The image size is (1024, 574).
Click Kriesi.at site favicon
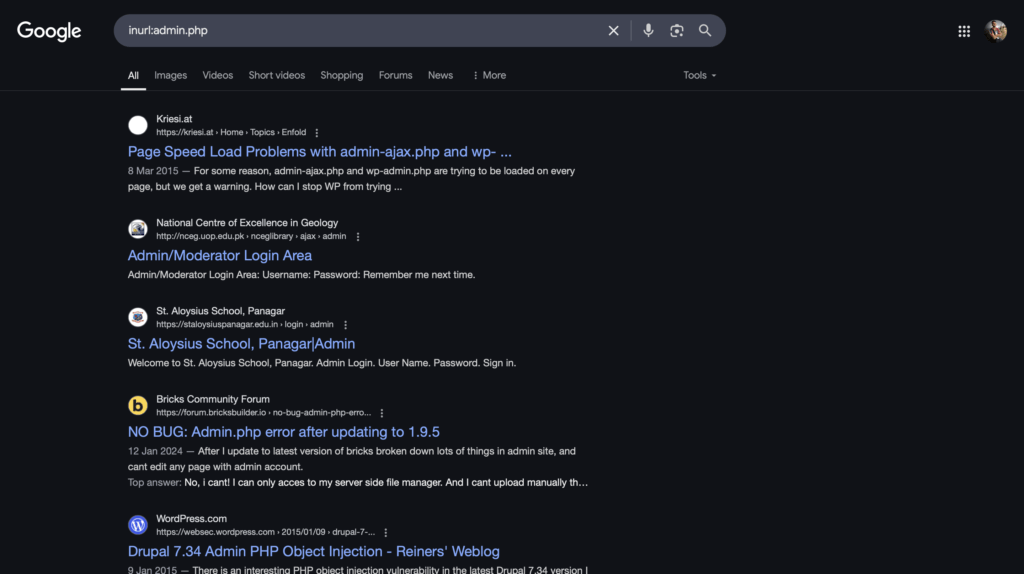pos(138,125)
